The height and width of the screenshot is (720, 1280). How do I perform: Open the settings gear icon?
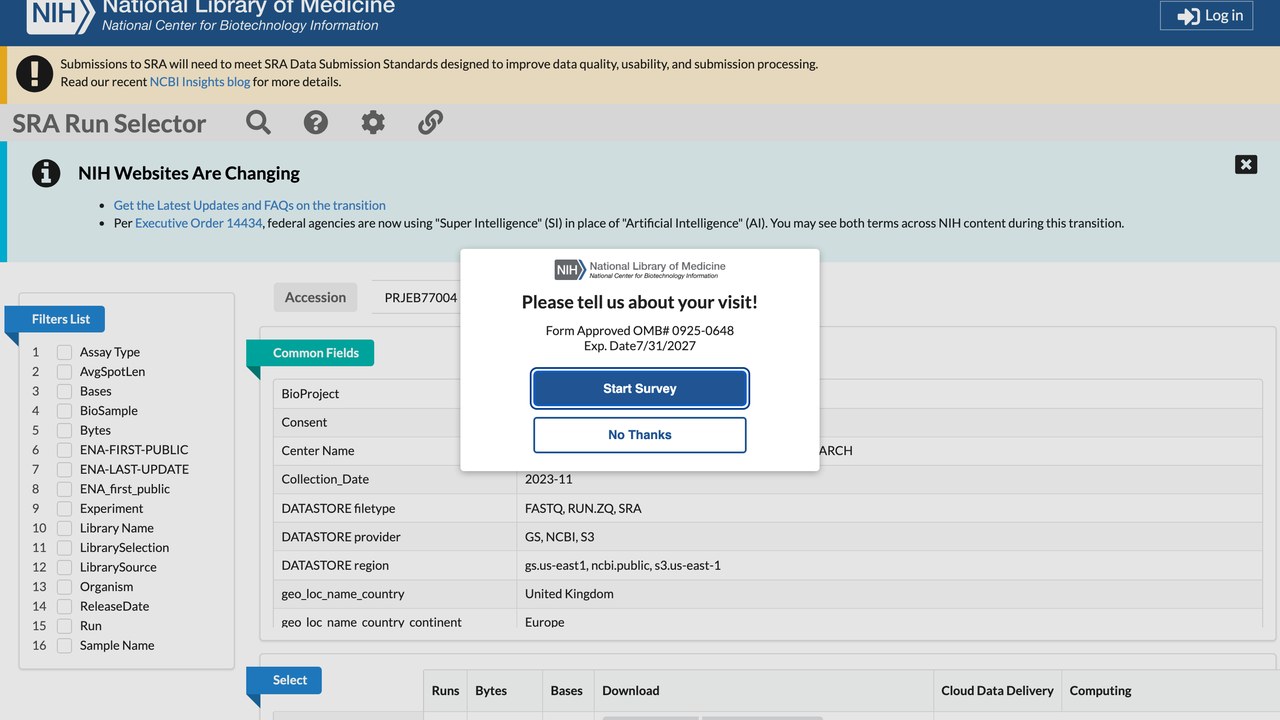point(373,122)
